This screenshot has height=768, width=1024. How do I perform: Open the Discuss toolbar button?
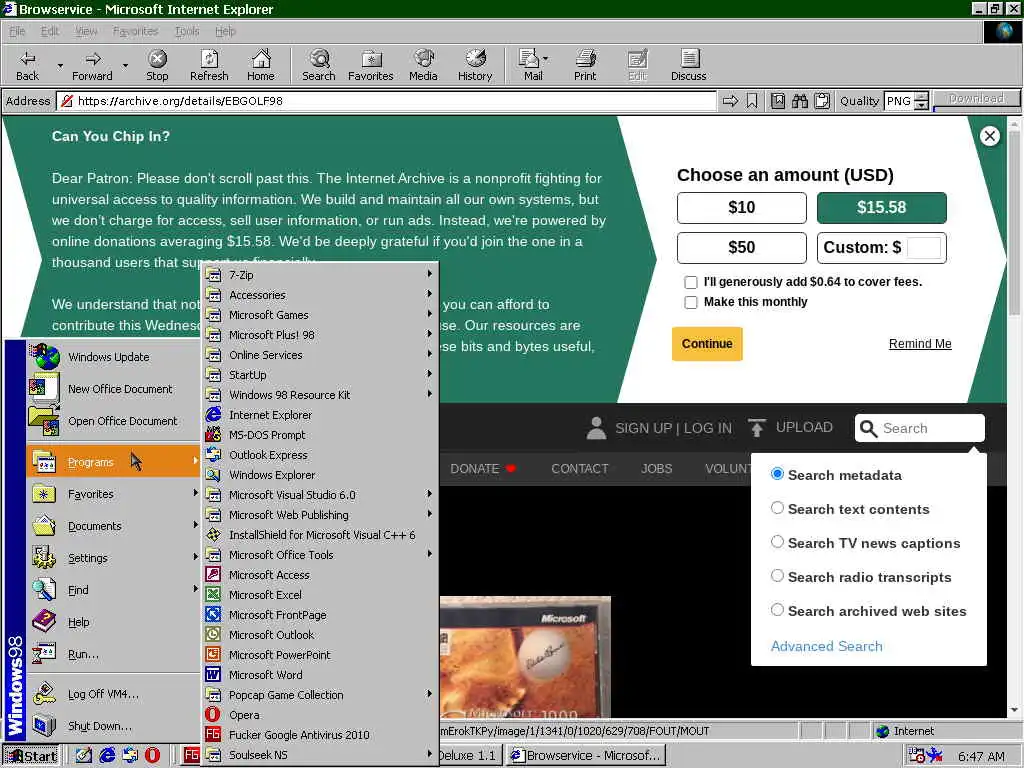(x=688, y=65)
